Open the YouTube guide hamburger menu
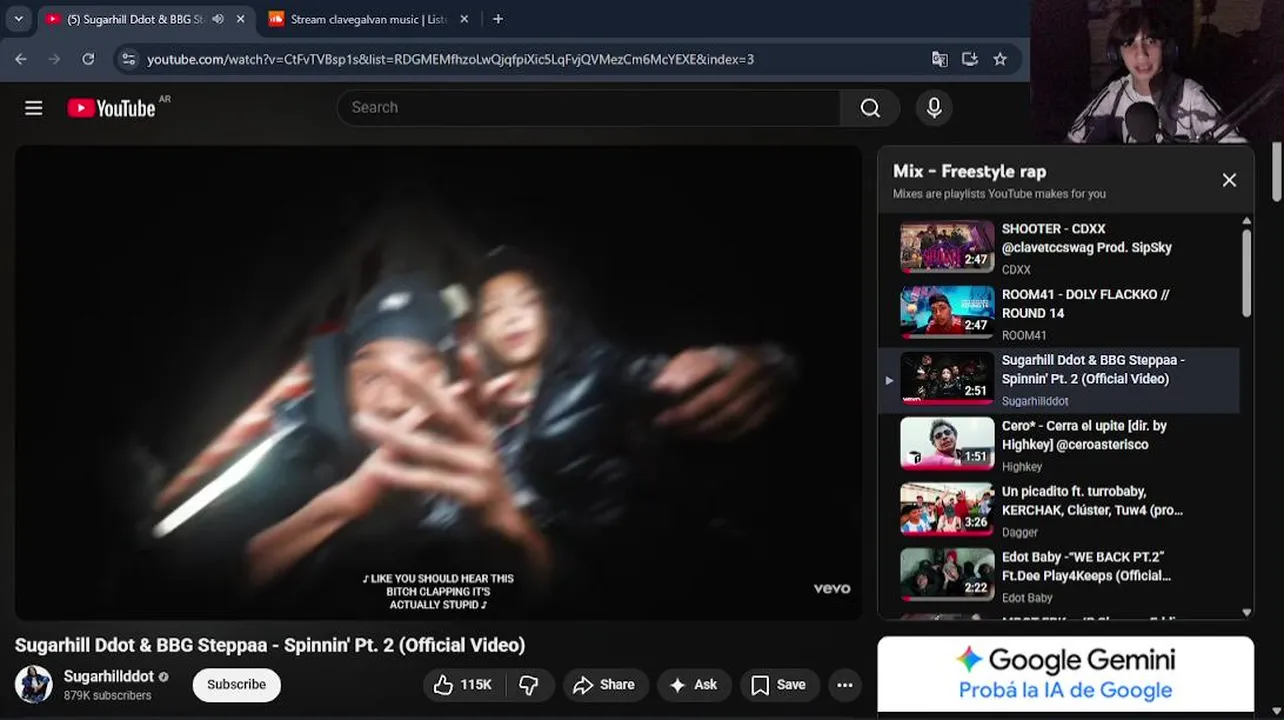This screenshot has width=1284, height=720. point(34,108)
